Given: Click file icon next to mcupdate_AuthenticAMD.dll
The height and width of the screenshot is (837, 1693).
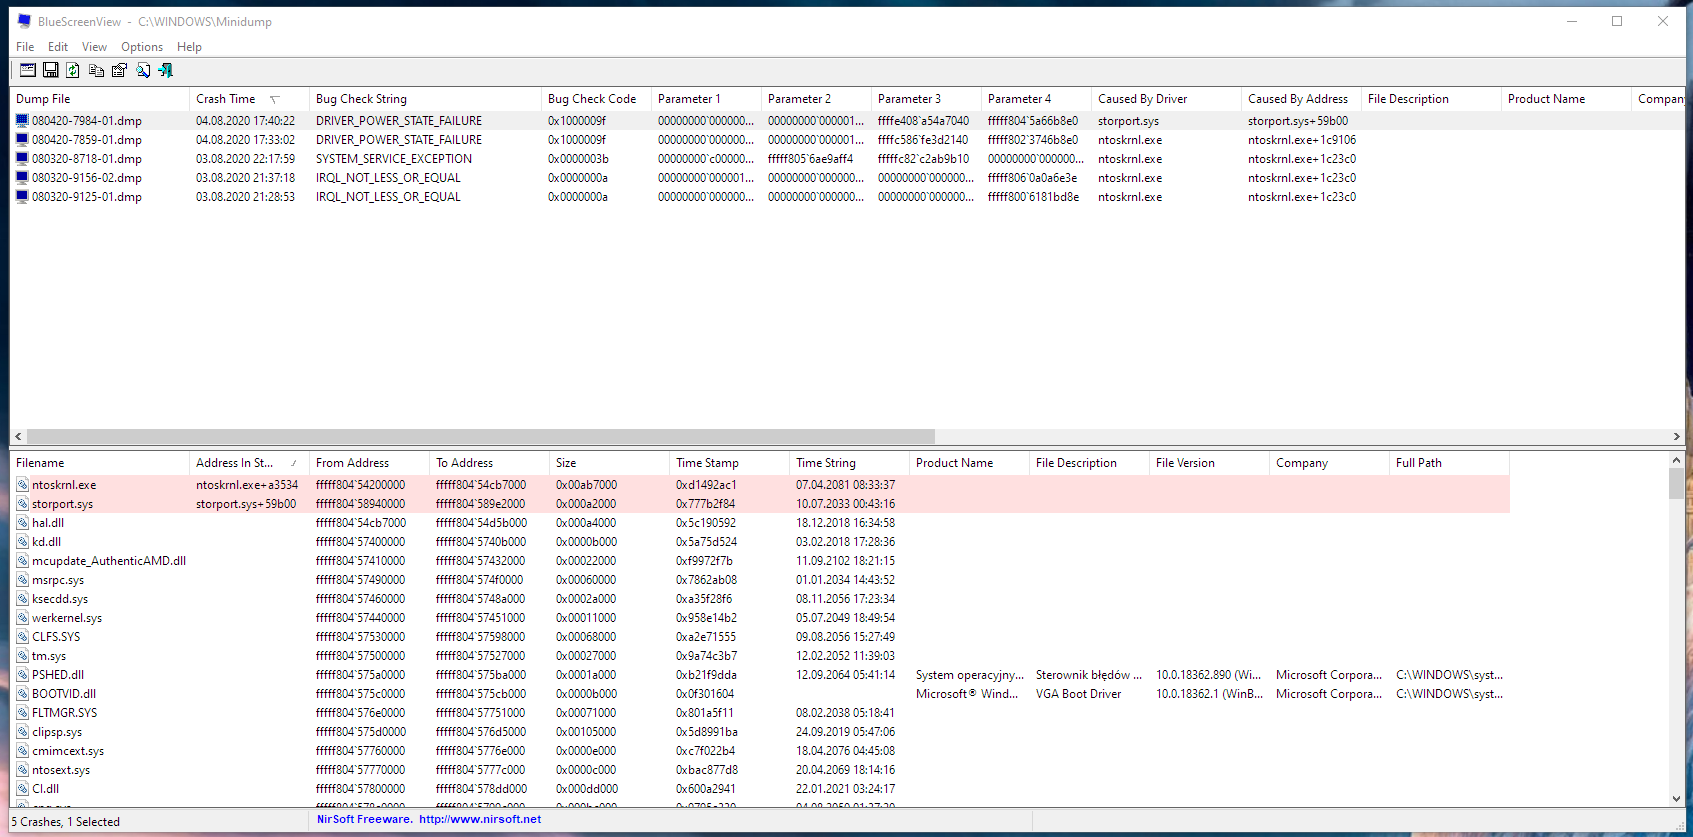Looking at the screenshot, I should pos(22,561).
